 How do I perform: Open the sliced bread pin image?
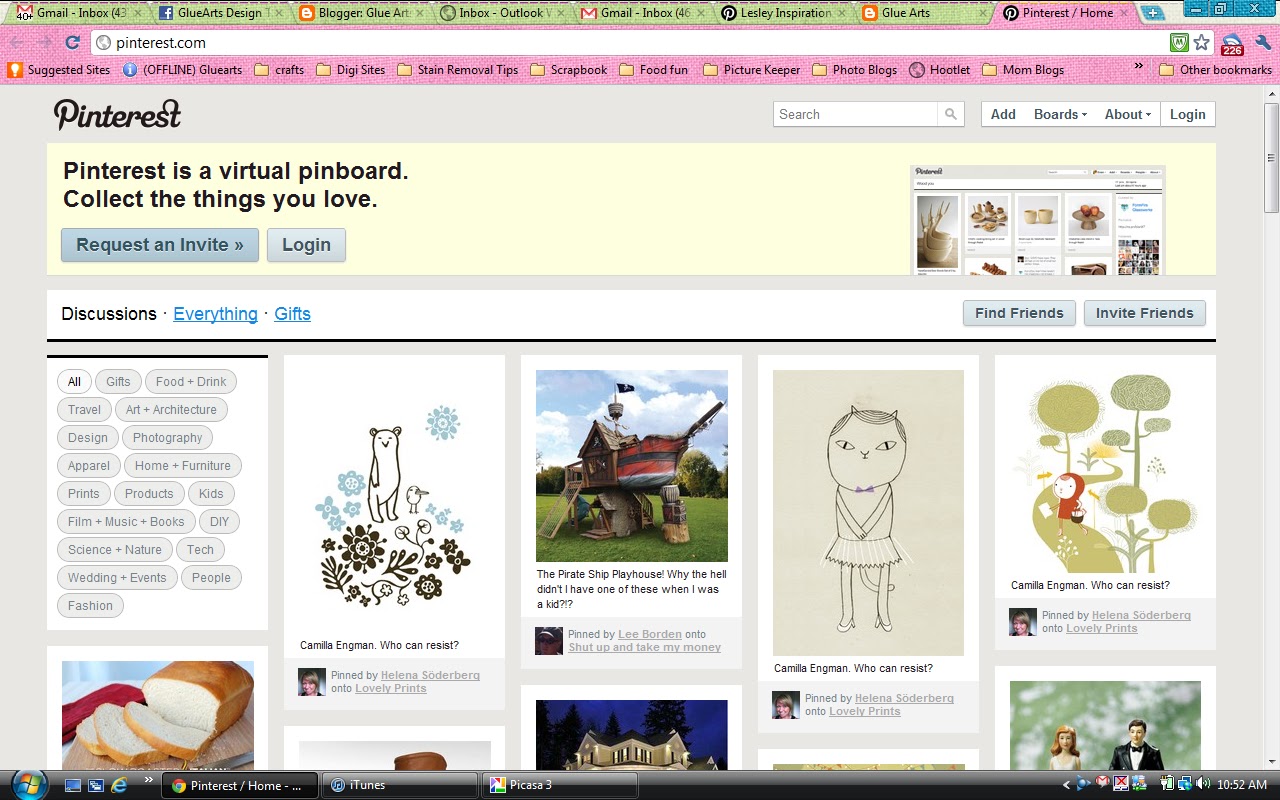[x=158, y=715]
